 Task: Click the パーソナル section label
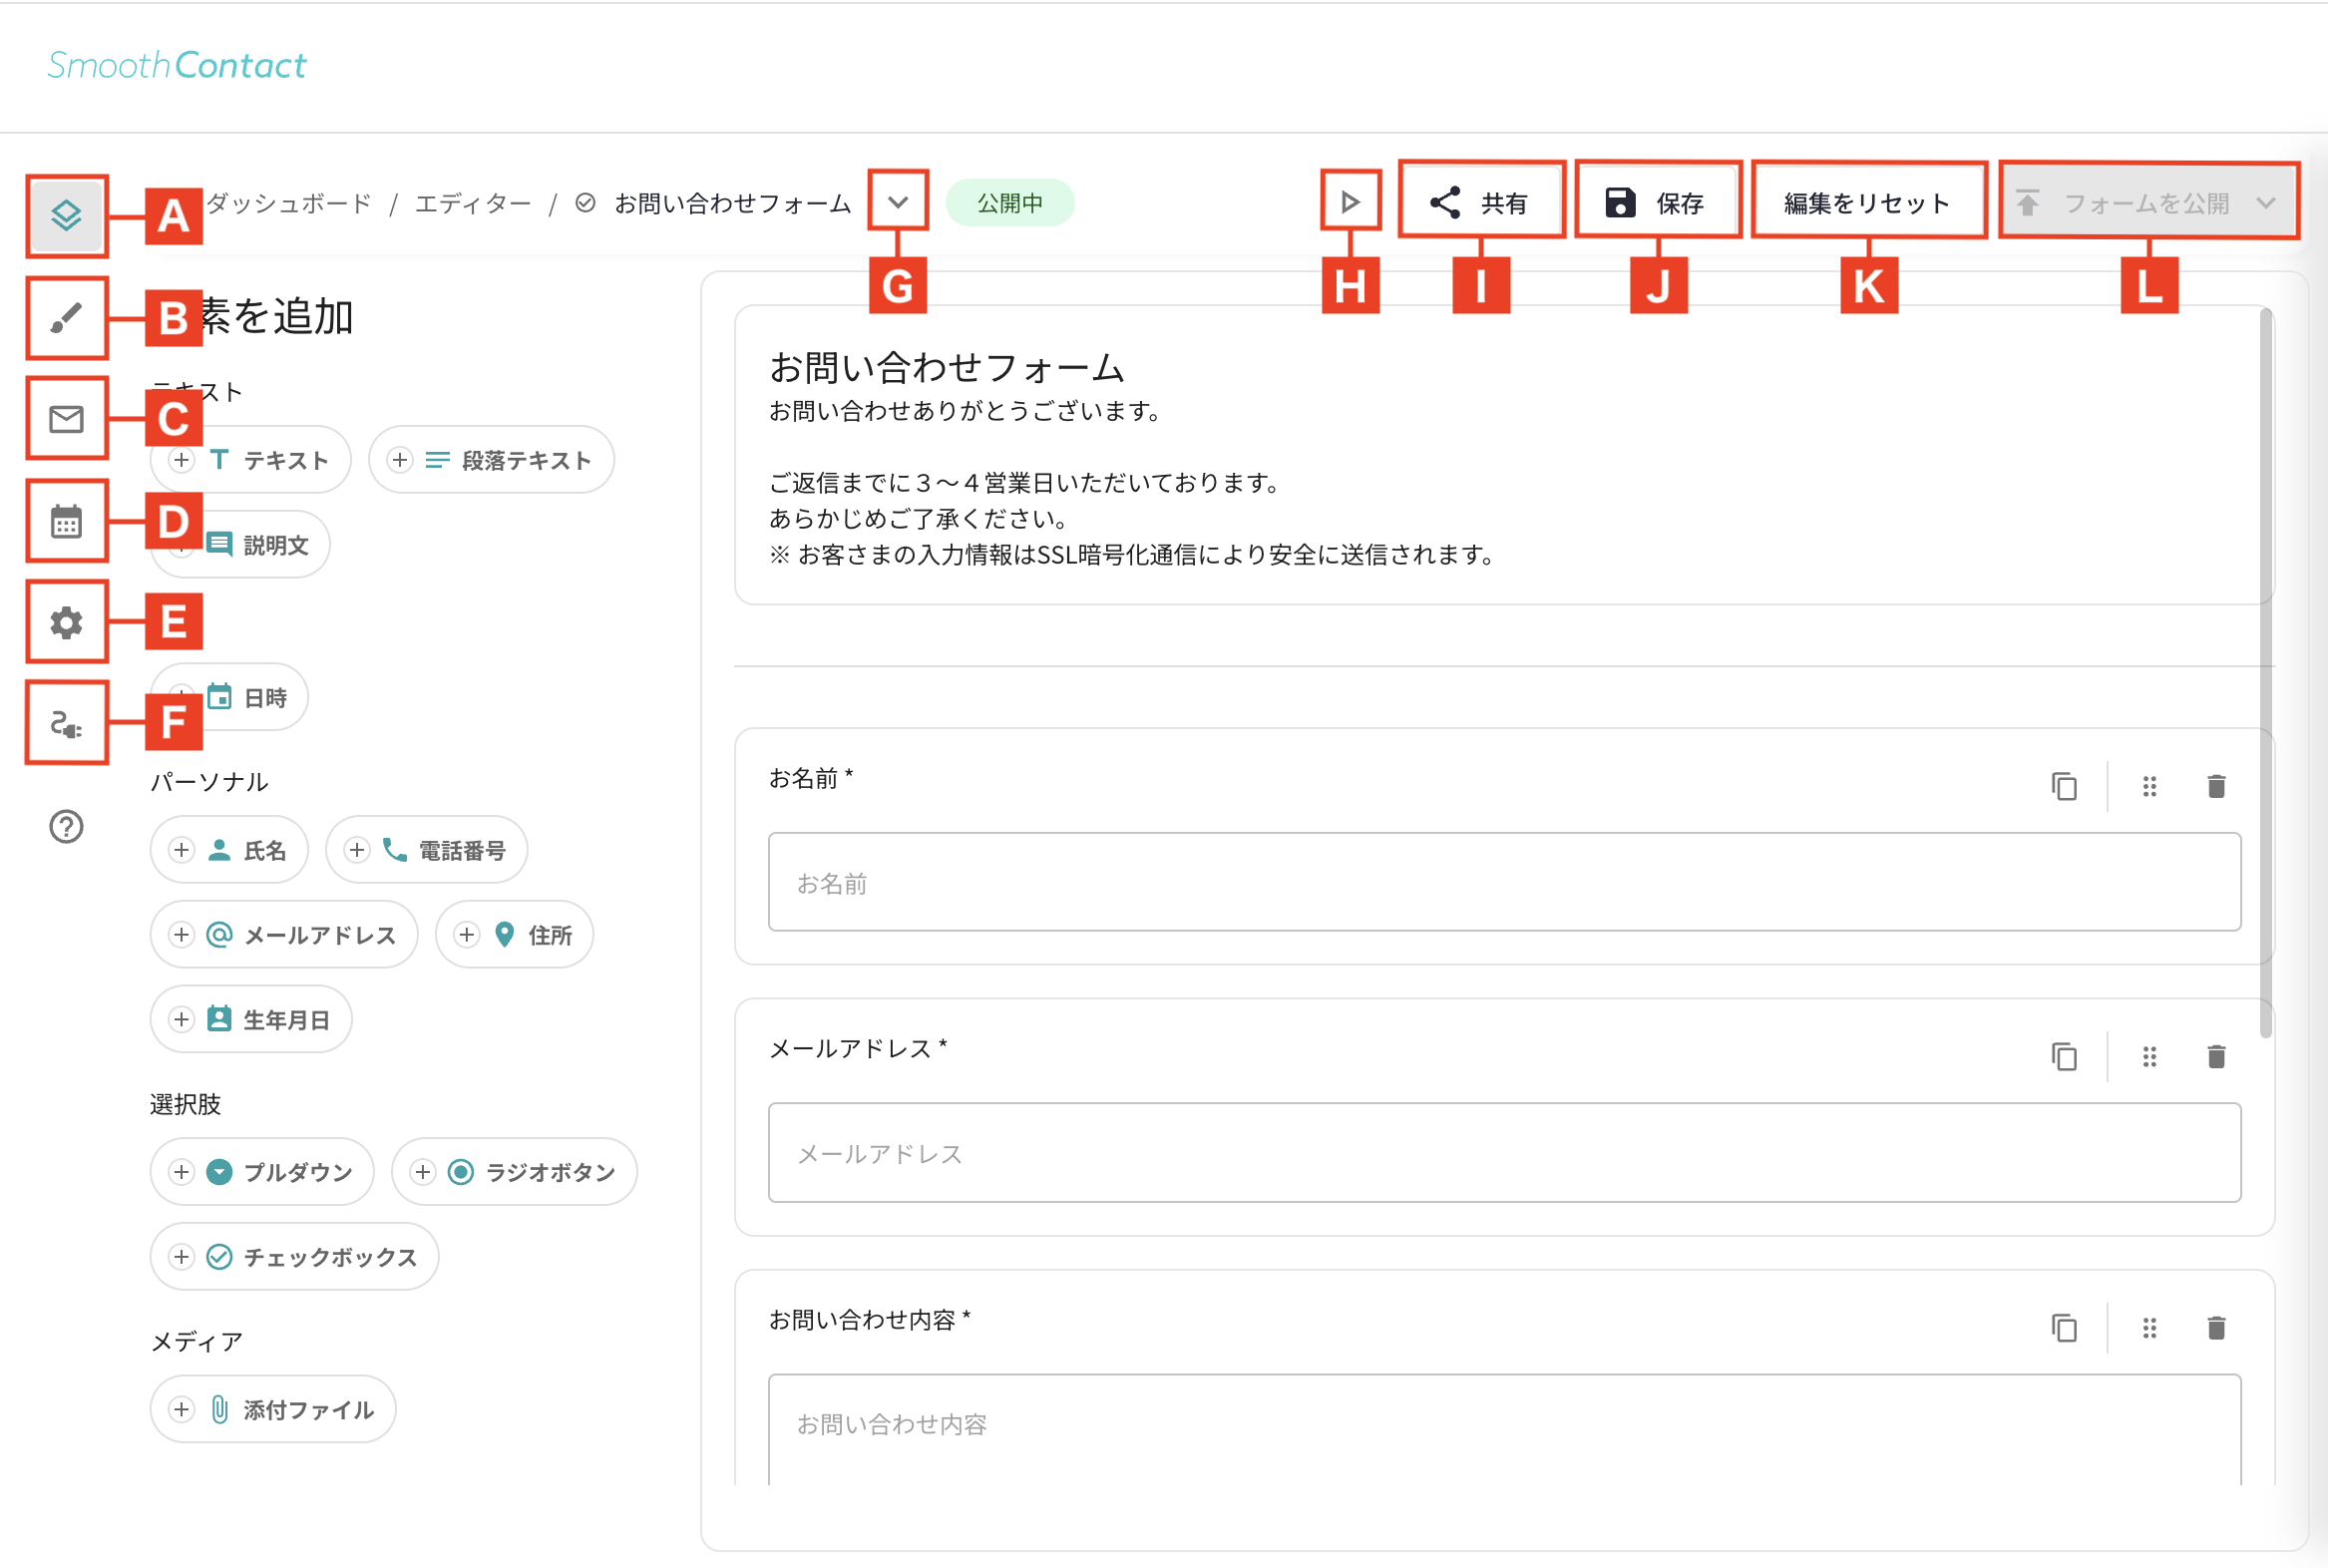click(209, 782)
